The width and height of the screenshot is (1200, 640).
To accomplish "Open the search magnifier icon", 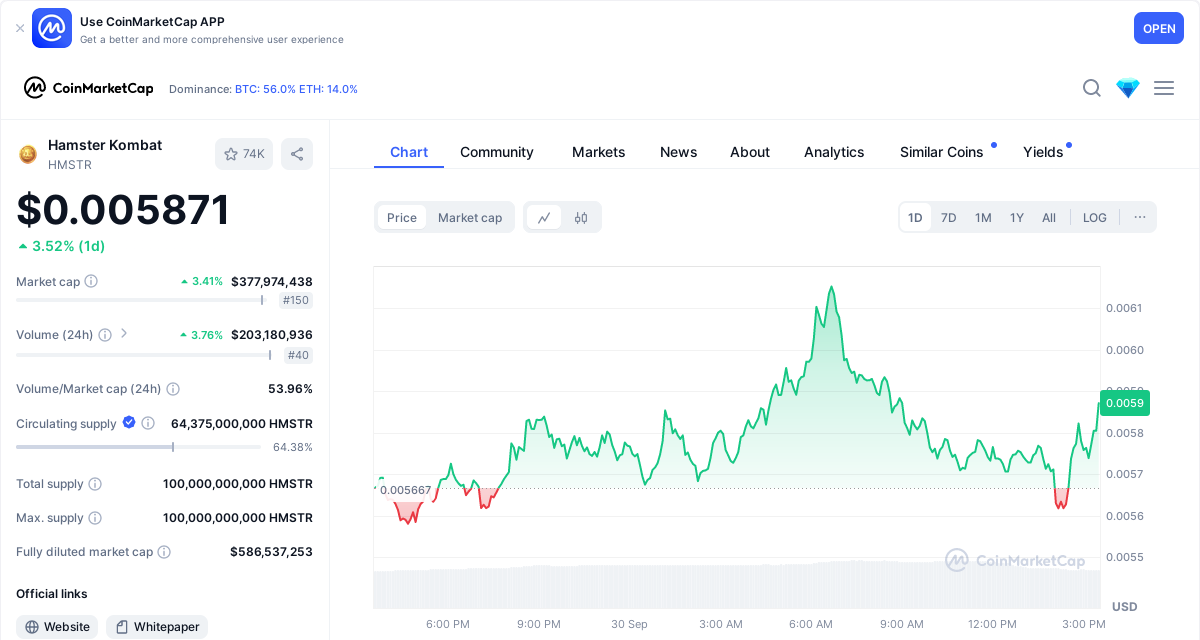I will click(1092, 88).
